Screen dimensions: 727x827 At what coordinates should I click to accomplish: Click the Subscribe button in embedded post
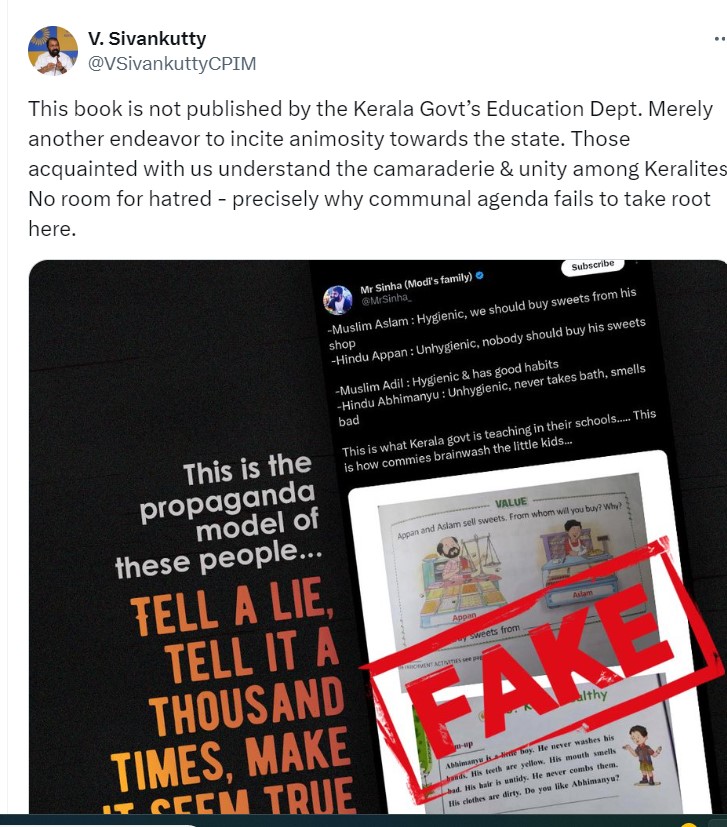(592, 265)
